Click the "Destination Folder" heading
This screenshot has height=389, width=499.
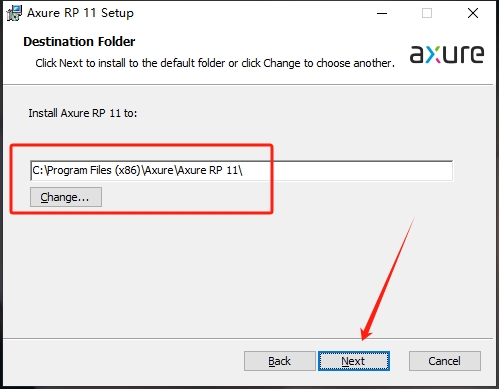79,42
